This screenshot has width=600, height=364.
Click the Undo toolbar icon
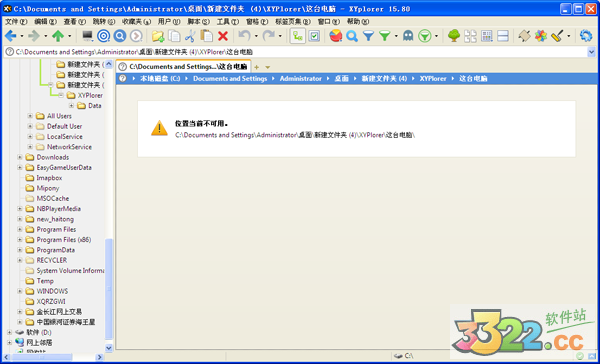[x=244, y=36]
